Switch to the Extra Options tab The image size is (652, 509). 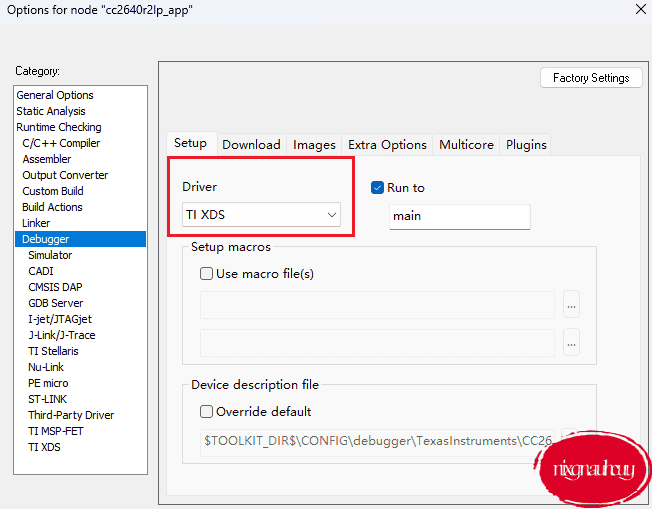point(387,144)
